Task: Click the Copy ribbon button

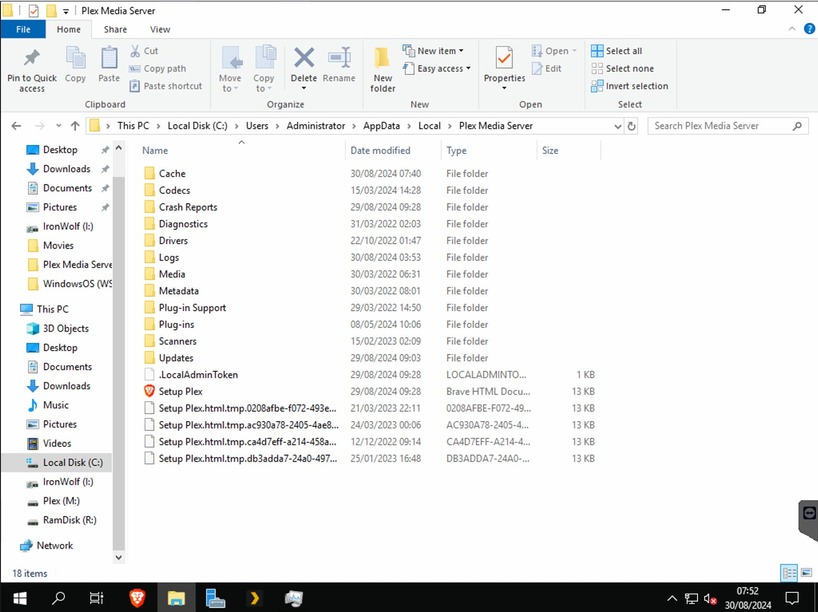Action: (75, 64)
